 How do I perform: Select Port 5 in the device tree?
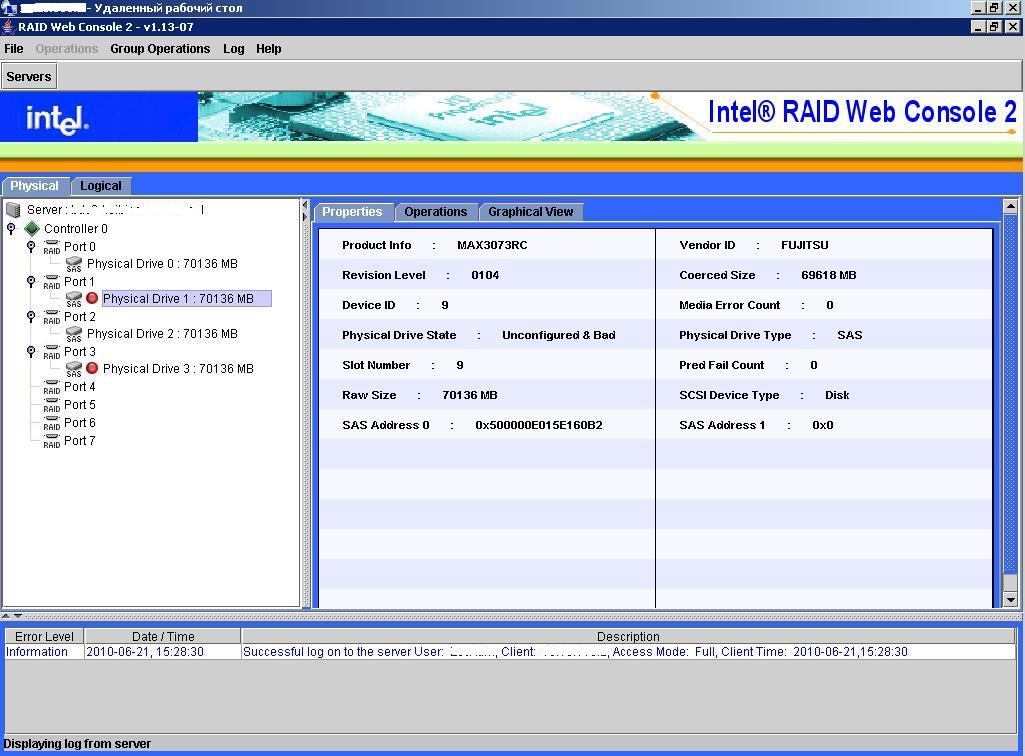pyautogui.click(x=80, y=405)
